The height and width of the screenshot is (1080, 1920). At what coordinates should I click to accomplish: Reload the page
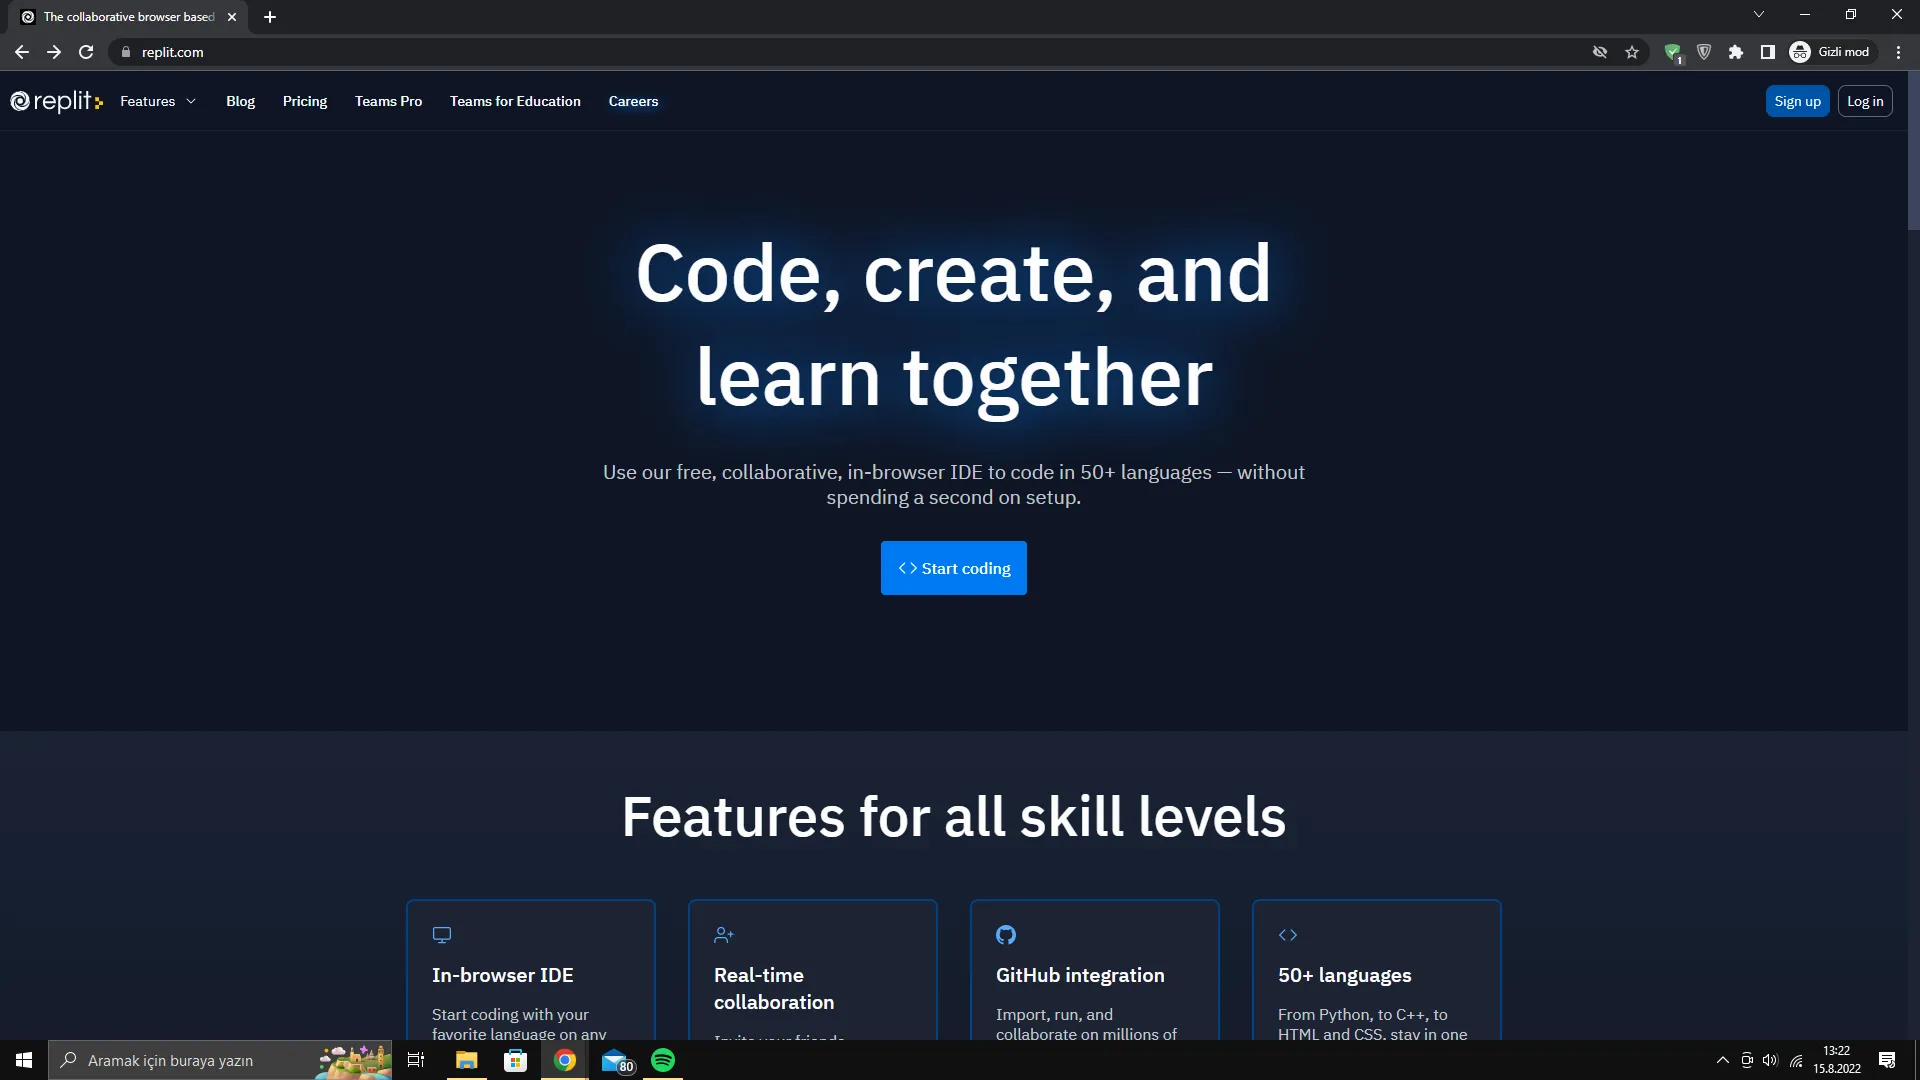point(86,52)
